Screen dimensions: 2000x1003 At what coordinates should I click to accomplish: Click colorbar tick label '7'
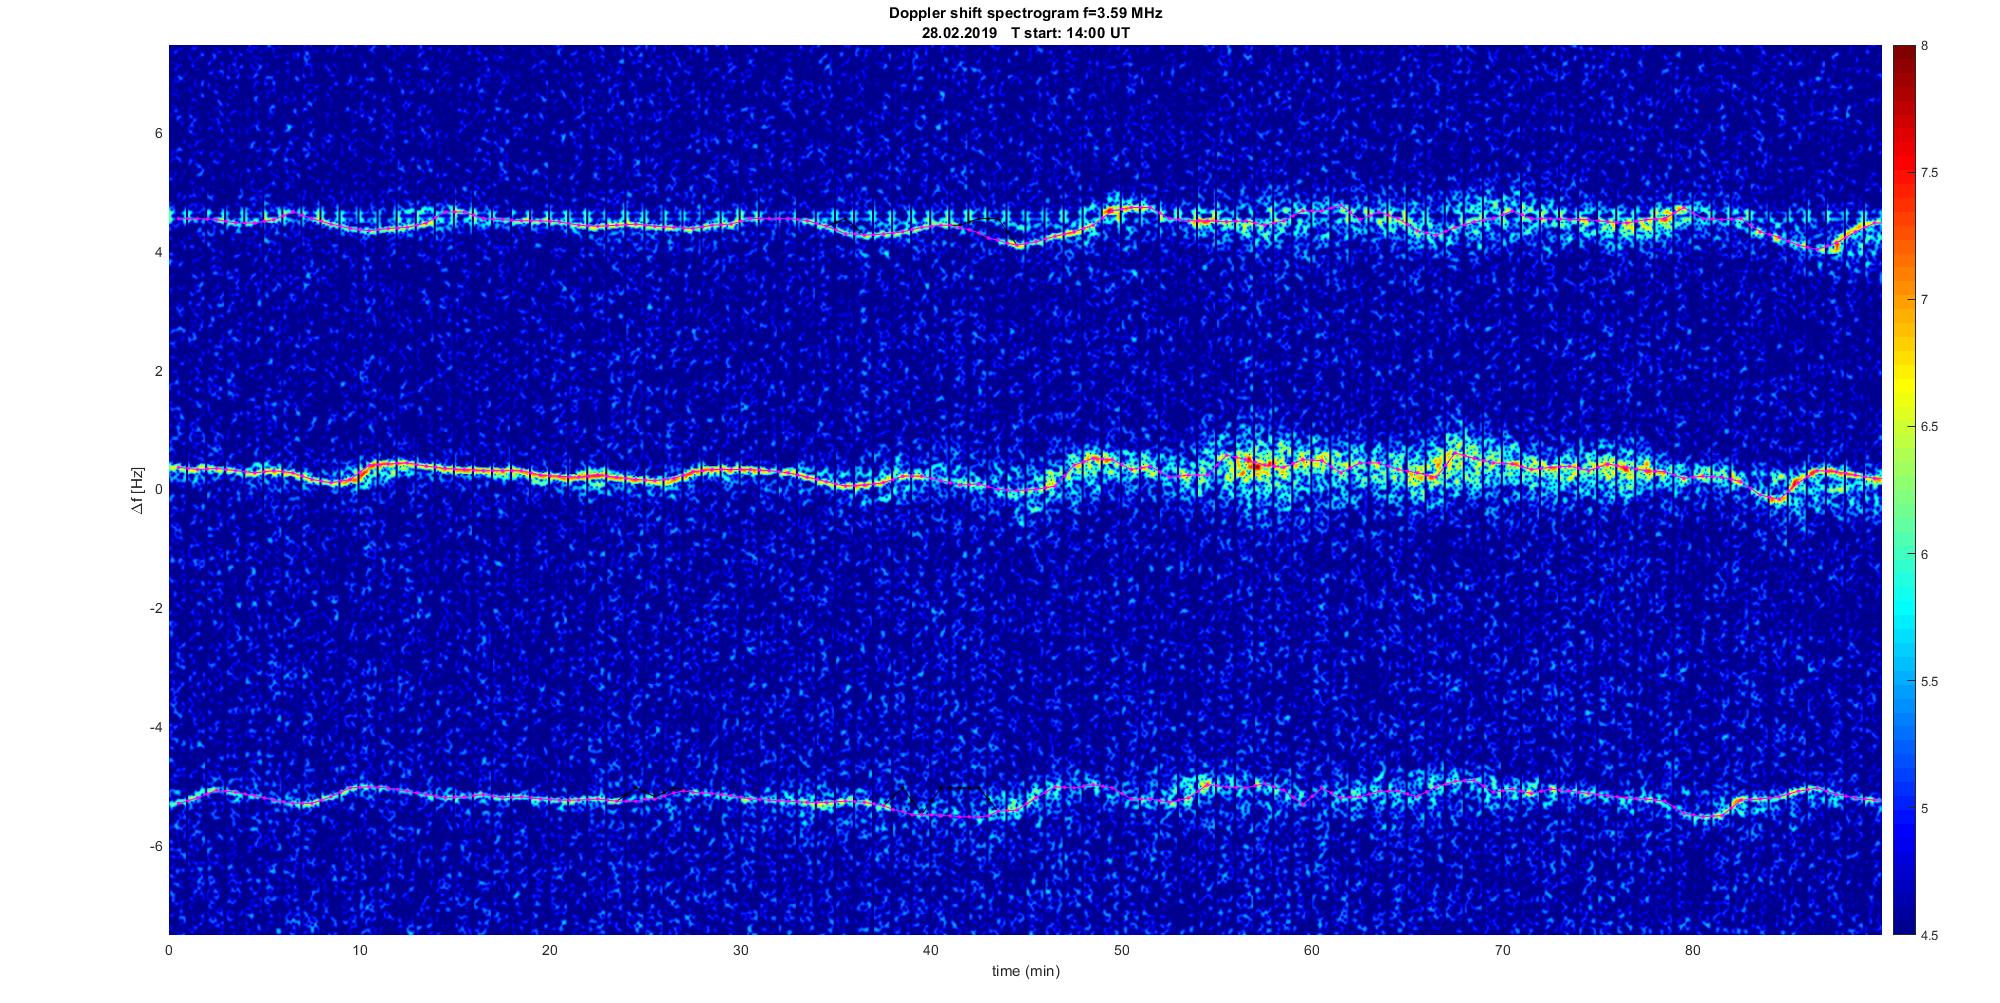coord(1925,300)
